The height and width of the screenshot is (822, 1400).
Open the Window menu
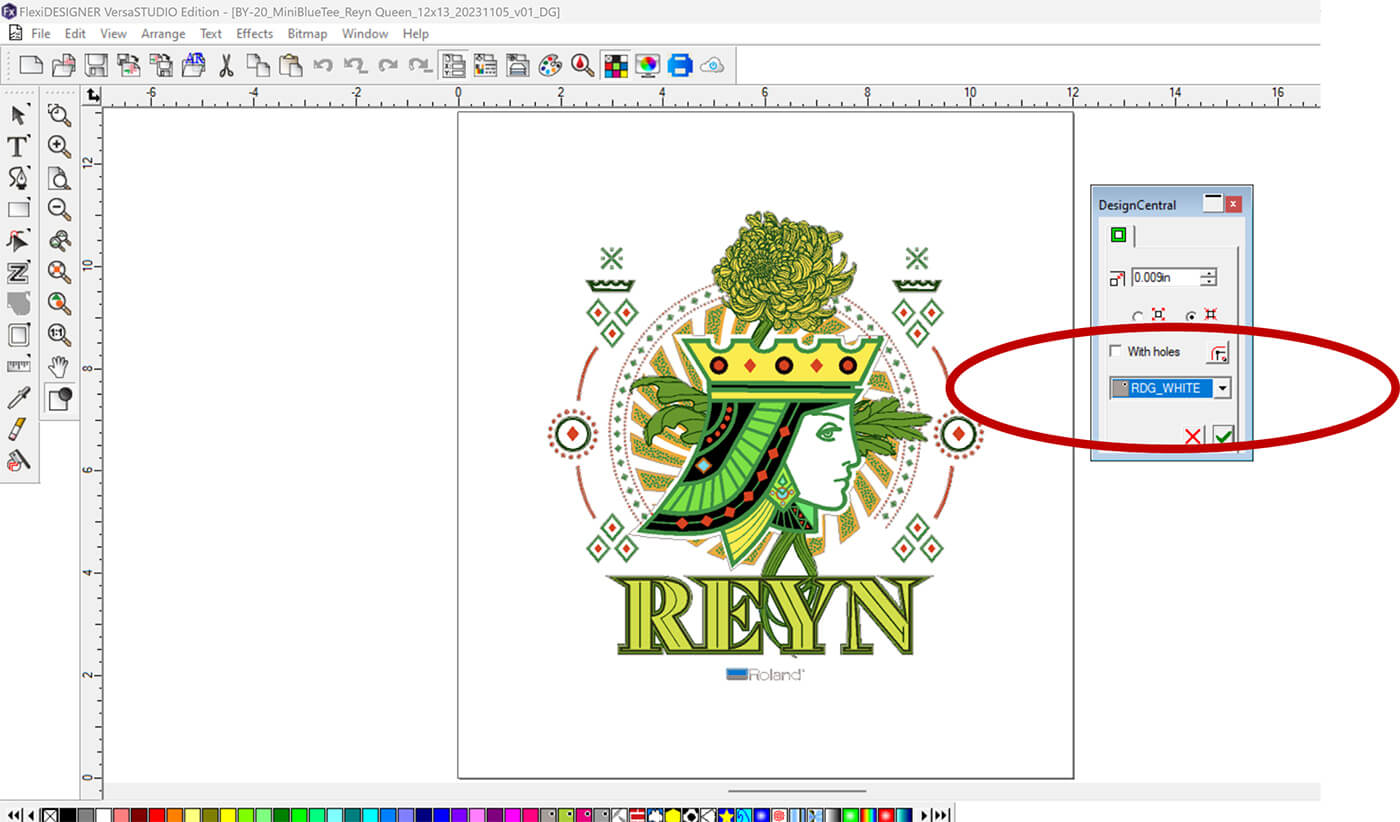tap(365, 33)
